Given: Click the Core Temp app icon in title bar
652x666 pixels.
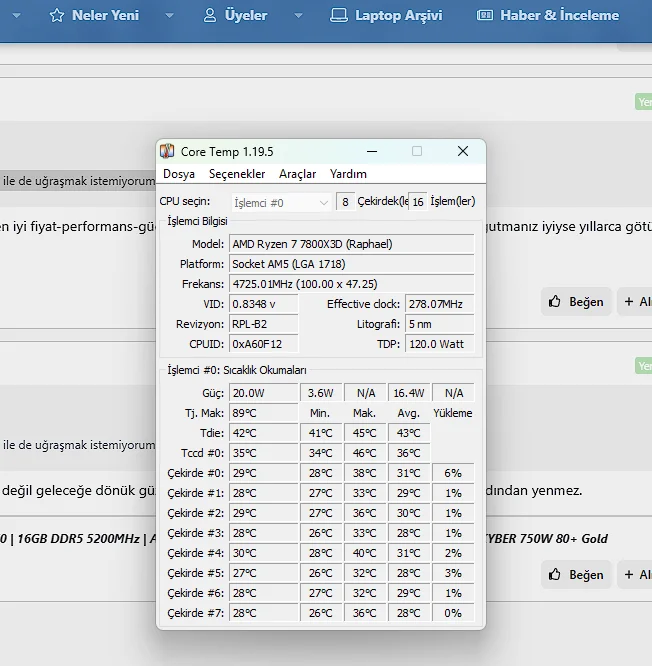Looking at the screenshot, I should pyautogui.click(x=167, y=151).
